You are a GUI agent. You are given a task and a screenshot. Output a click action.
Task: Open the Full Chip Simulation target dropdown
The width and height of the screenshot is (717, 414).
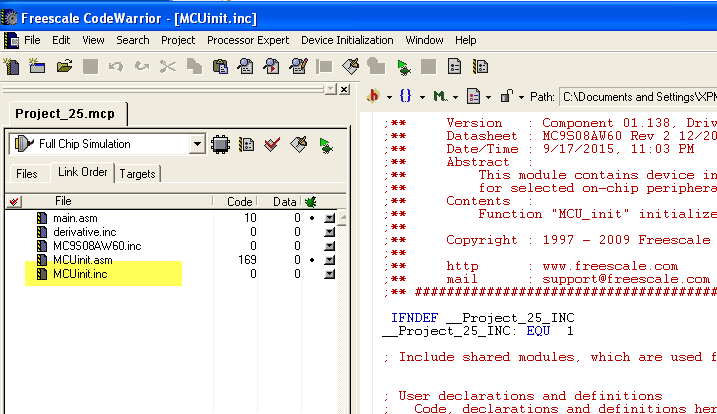(197, 144)
